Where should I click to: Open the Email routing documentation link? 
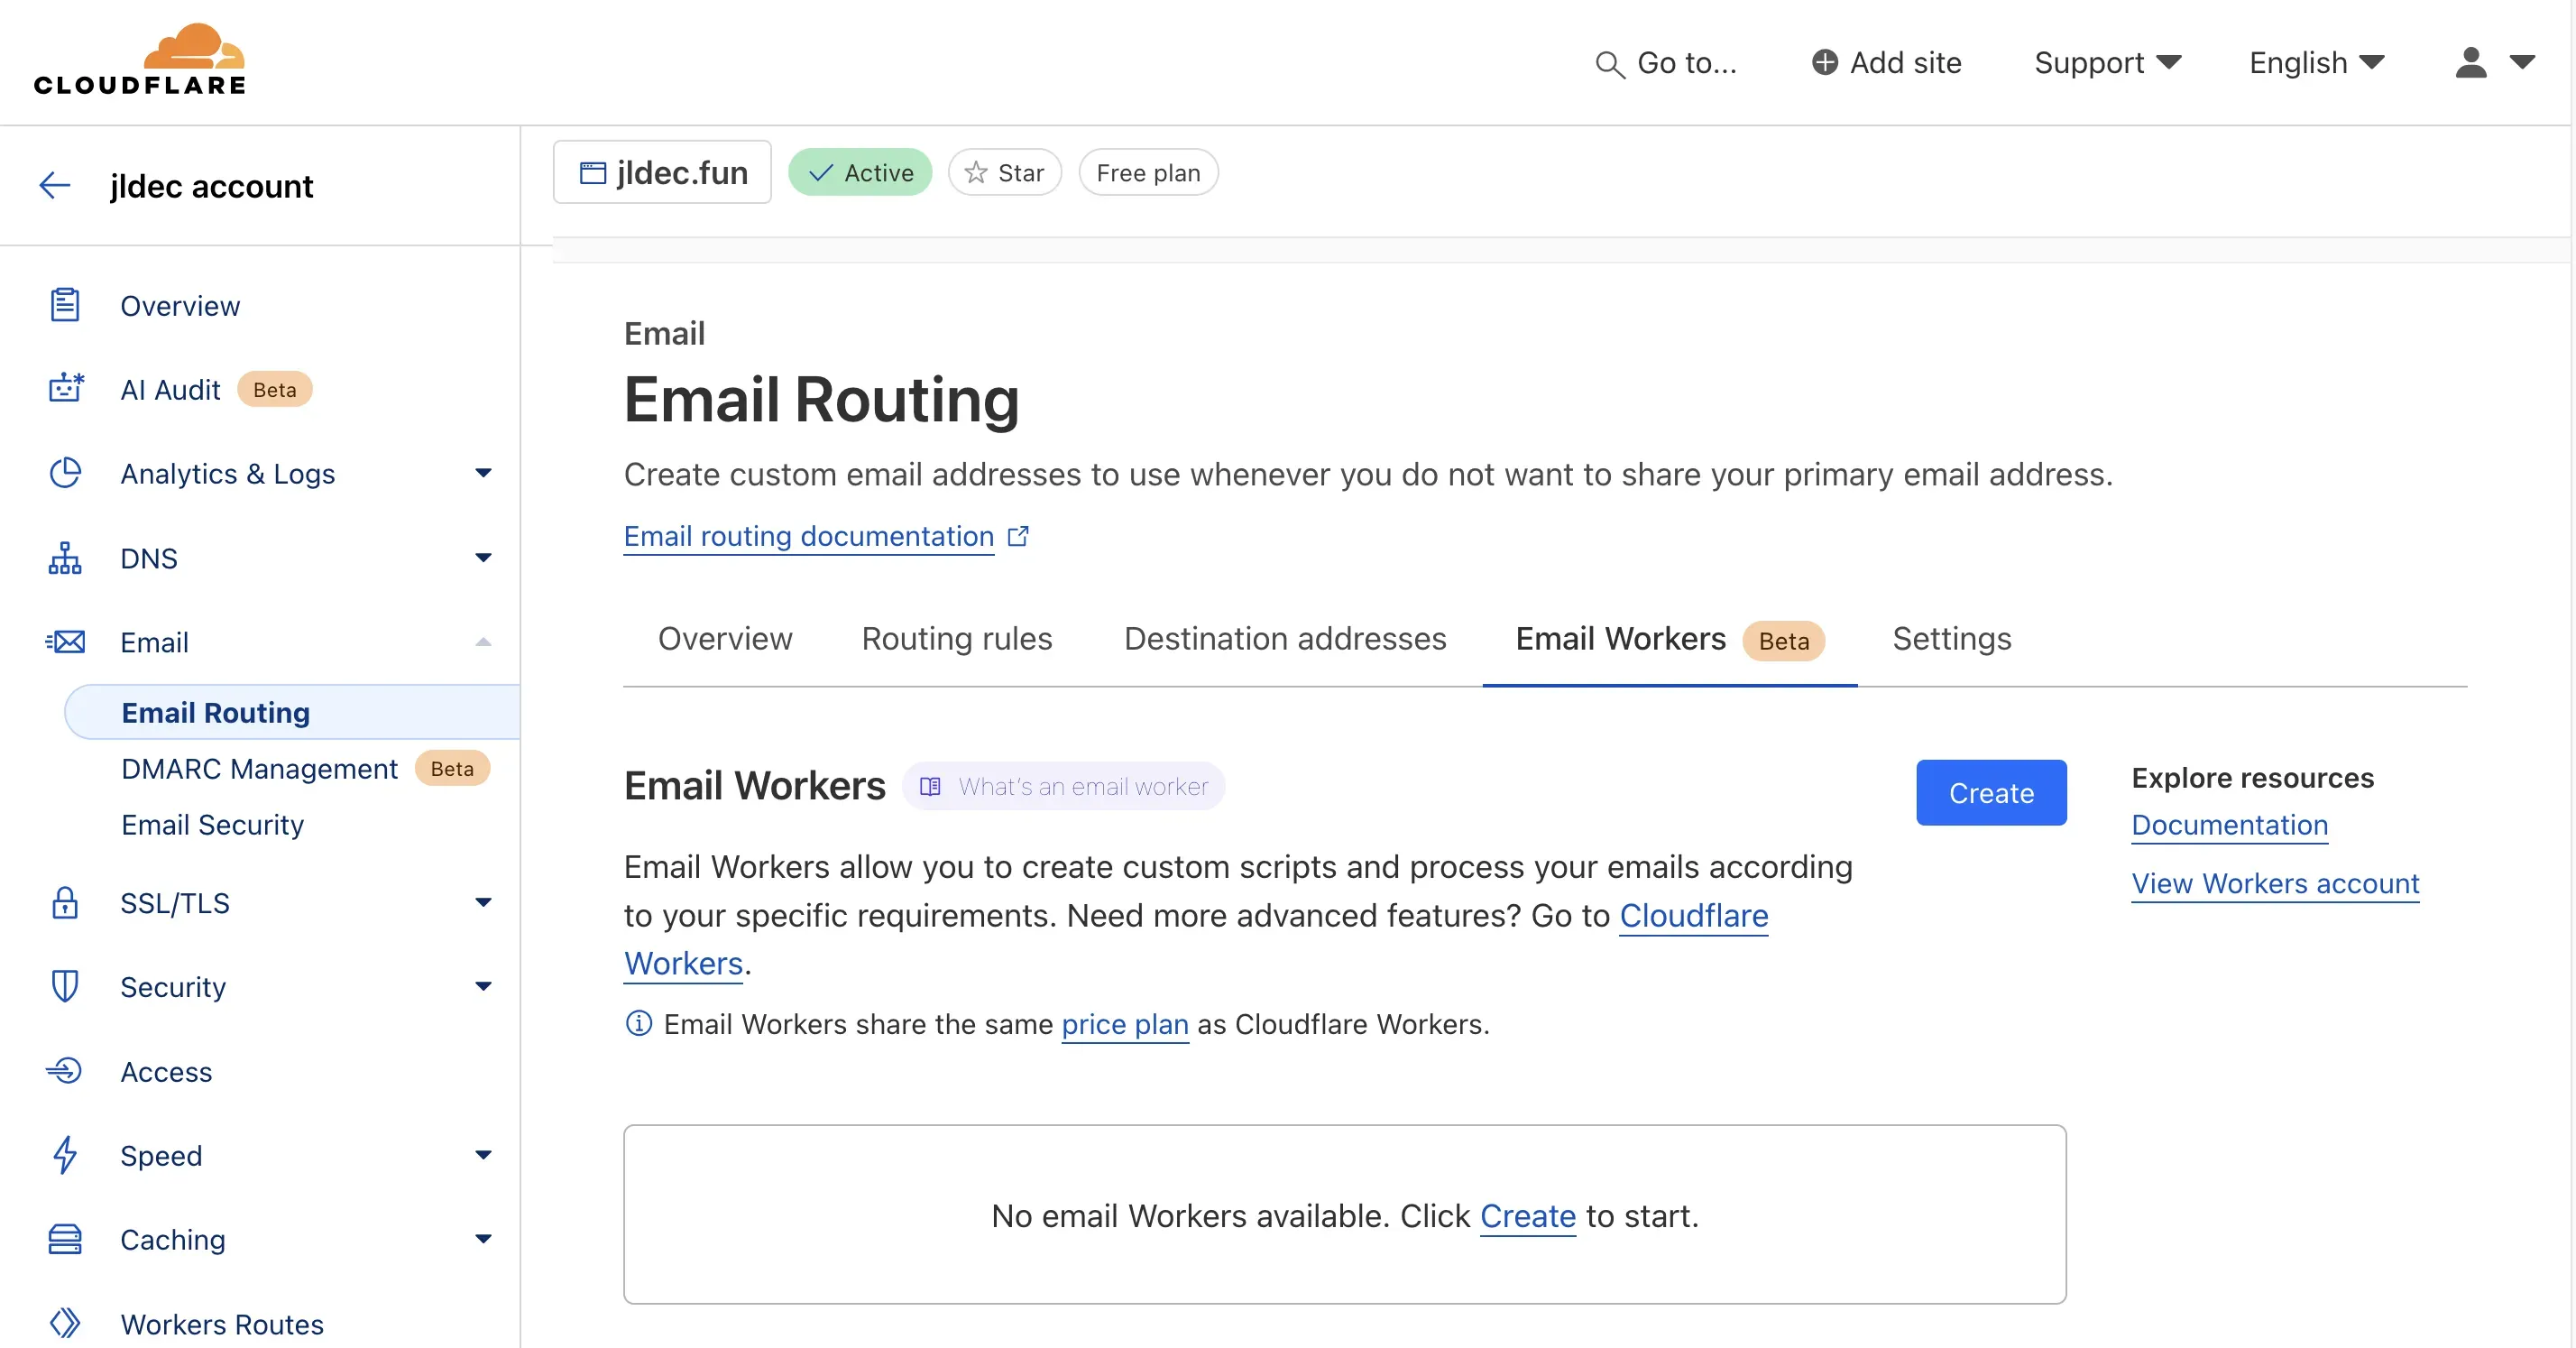(808, 537)
